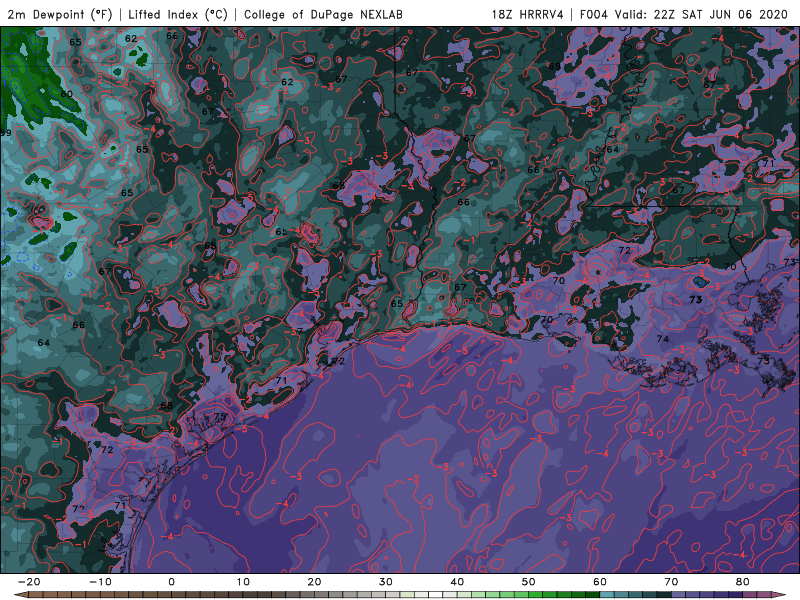
Task: Click the '60' dewpoint value near the green area
Action: pos(66,94)
